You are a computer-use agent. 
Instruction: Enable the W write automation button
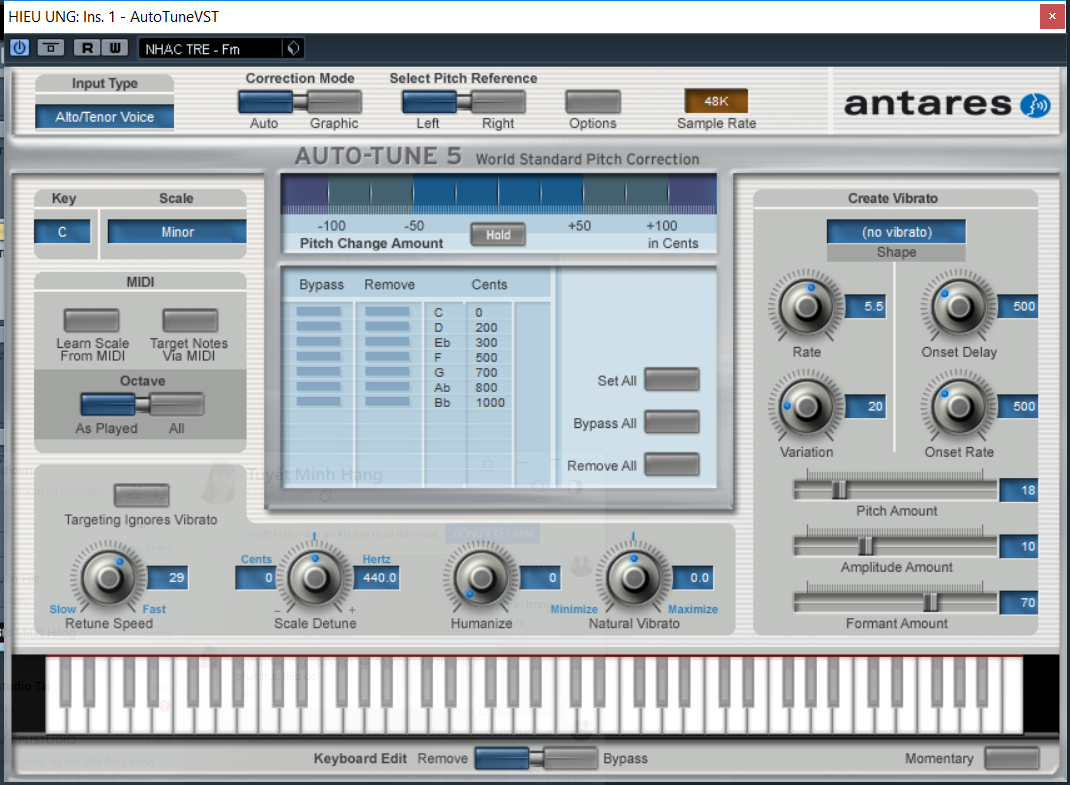(115, 48)
